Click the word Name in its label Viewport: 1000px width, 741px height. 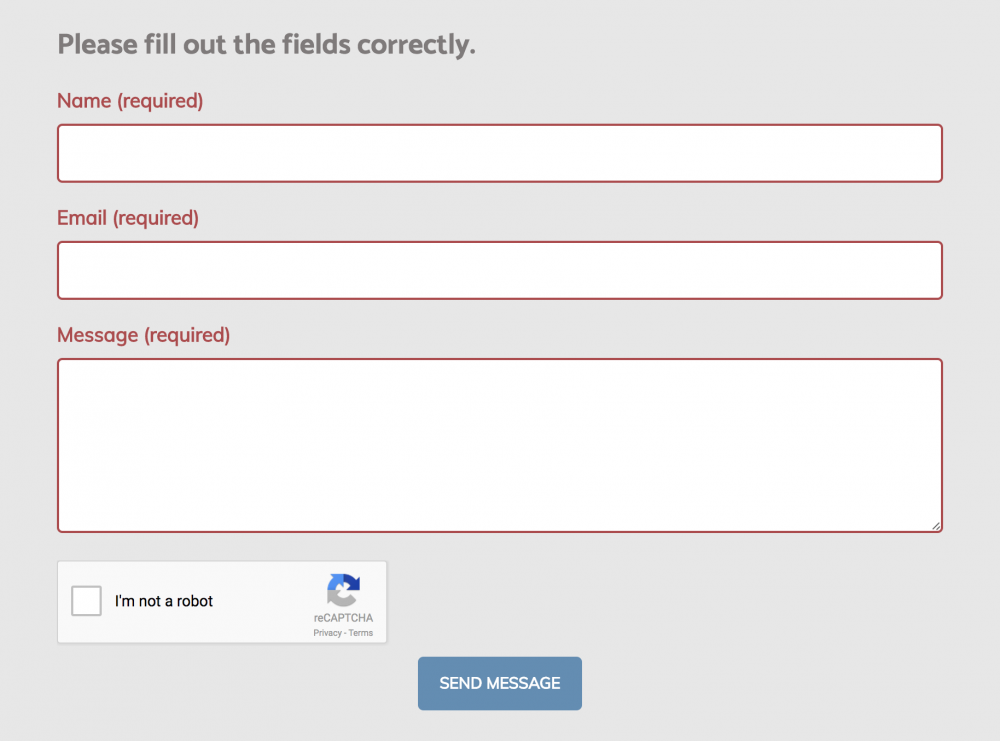click(x=84, y=101)
